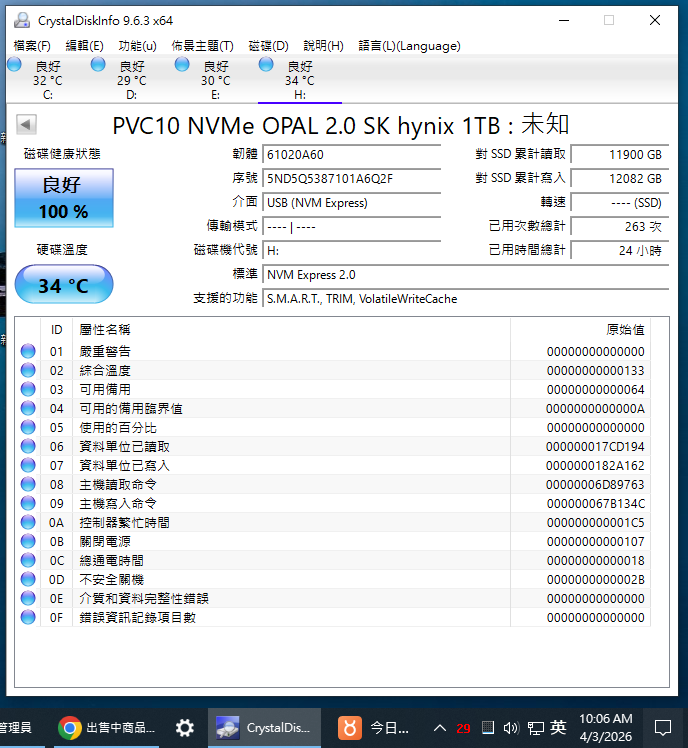
Task: Click status orb for attribute 0D 不安全關機
Action: 28,579
